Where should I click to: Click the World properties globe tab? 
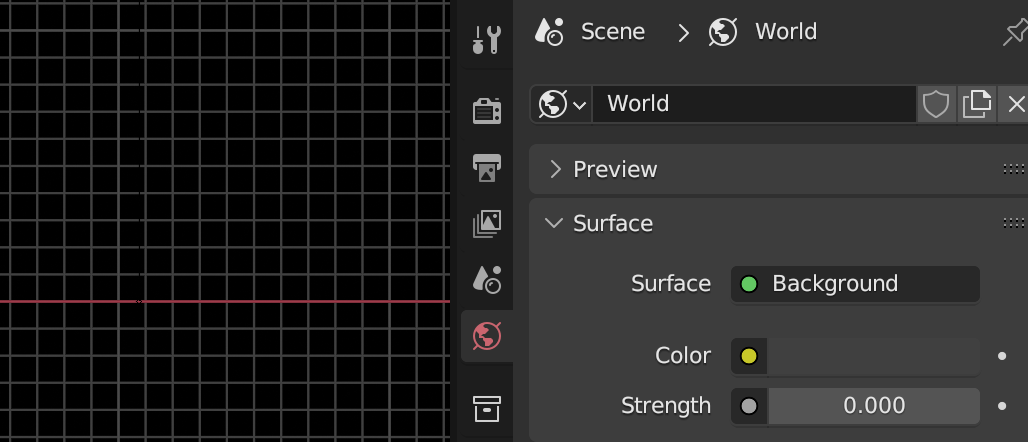tap(487, 336)
